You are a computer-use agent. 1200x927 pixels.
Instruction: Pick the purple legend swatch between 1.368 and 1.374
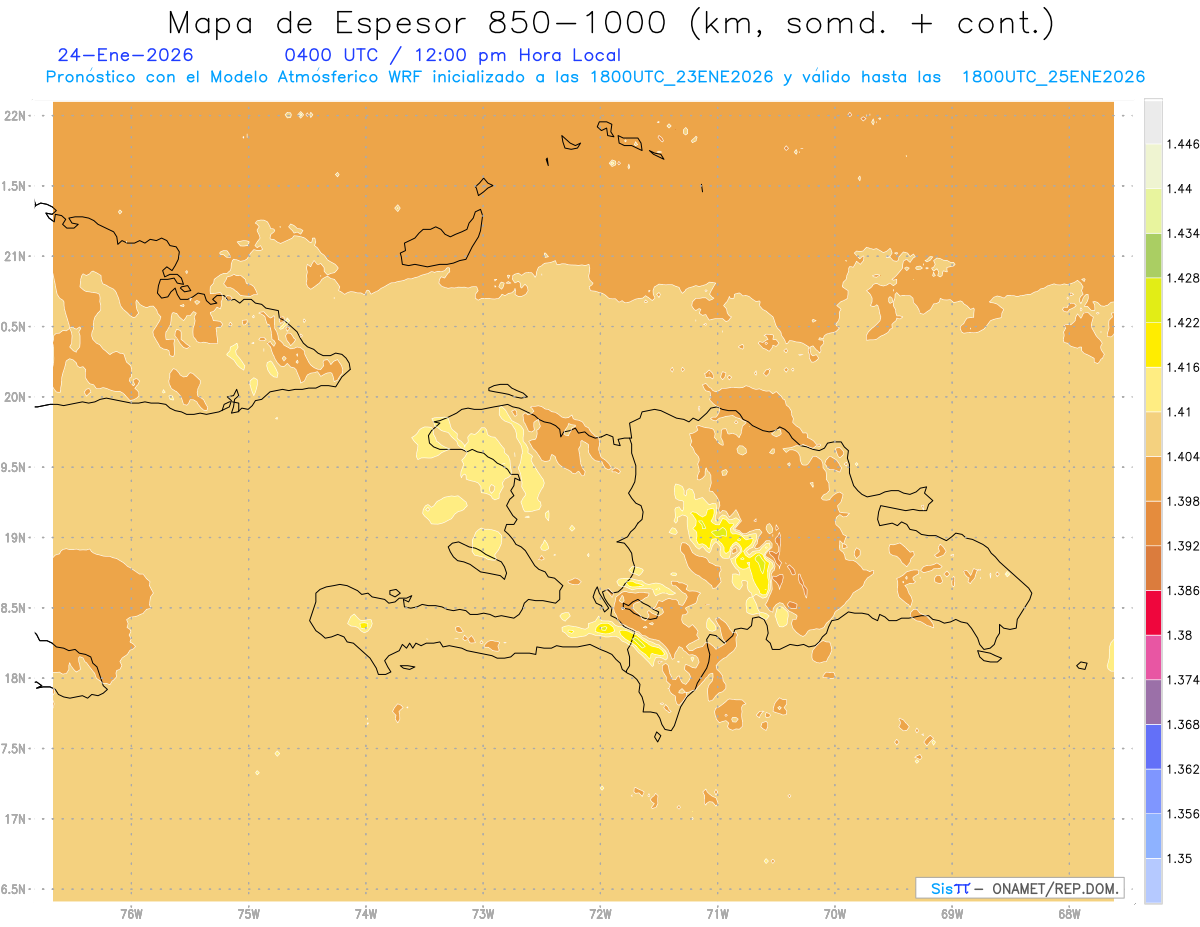[1153, 701]
